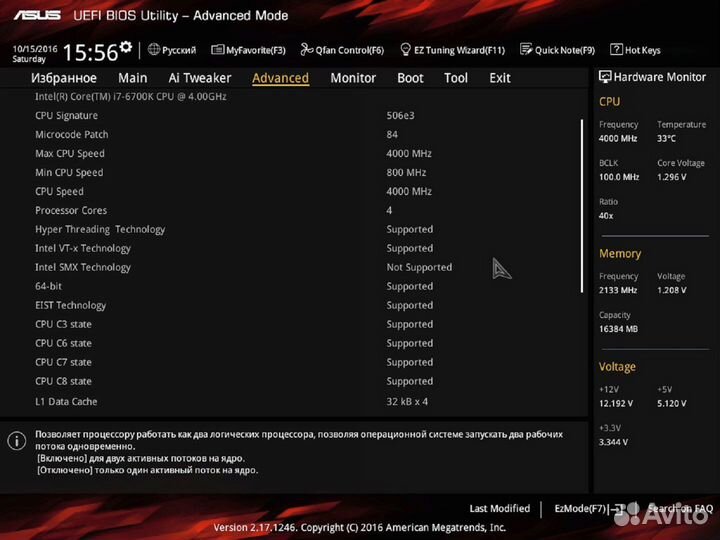
Task: Click the globe language icon
Action: 154,49
